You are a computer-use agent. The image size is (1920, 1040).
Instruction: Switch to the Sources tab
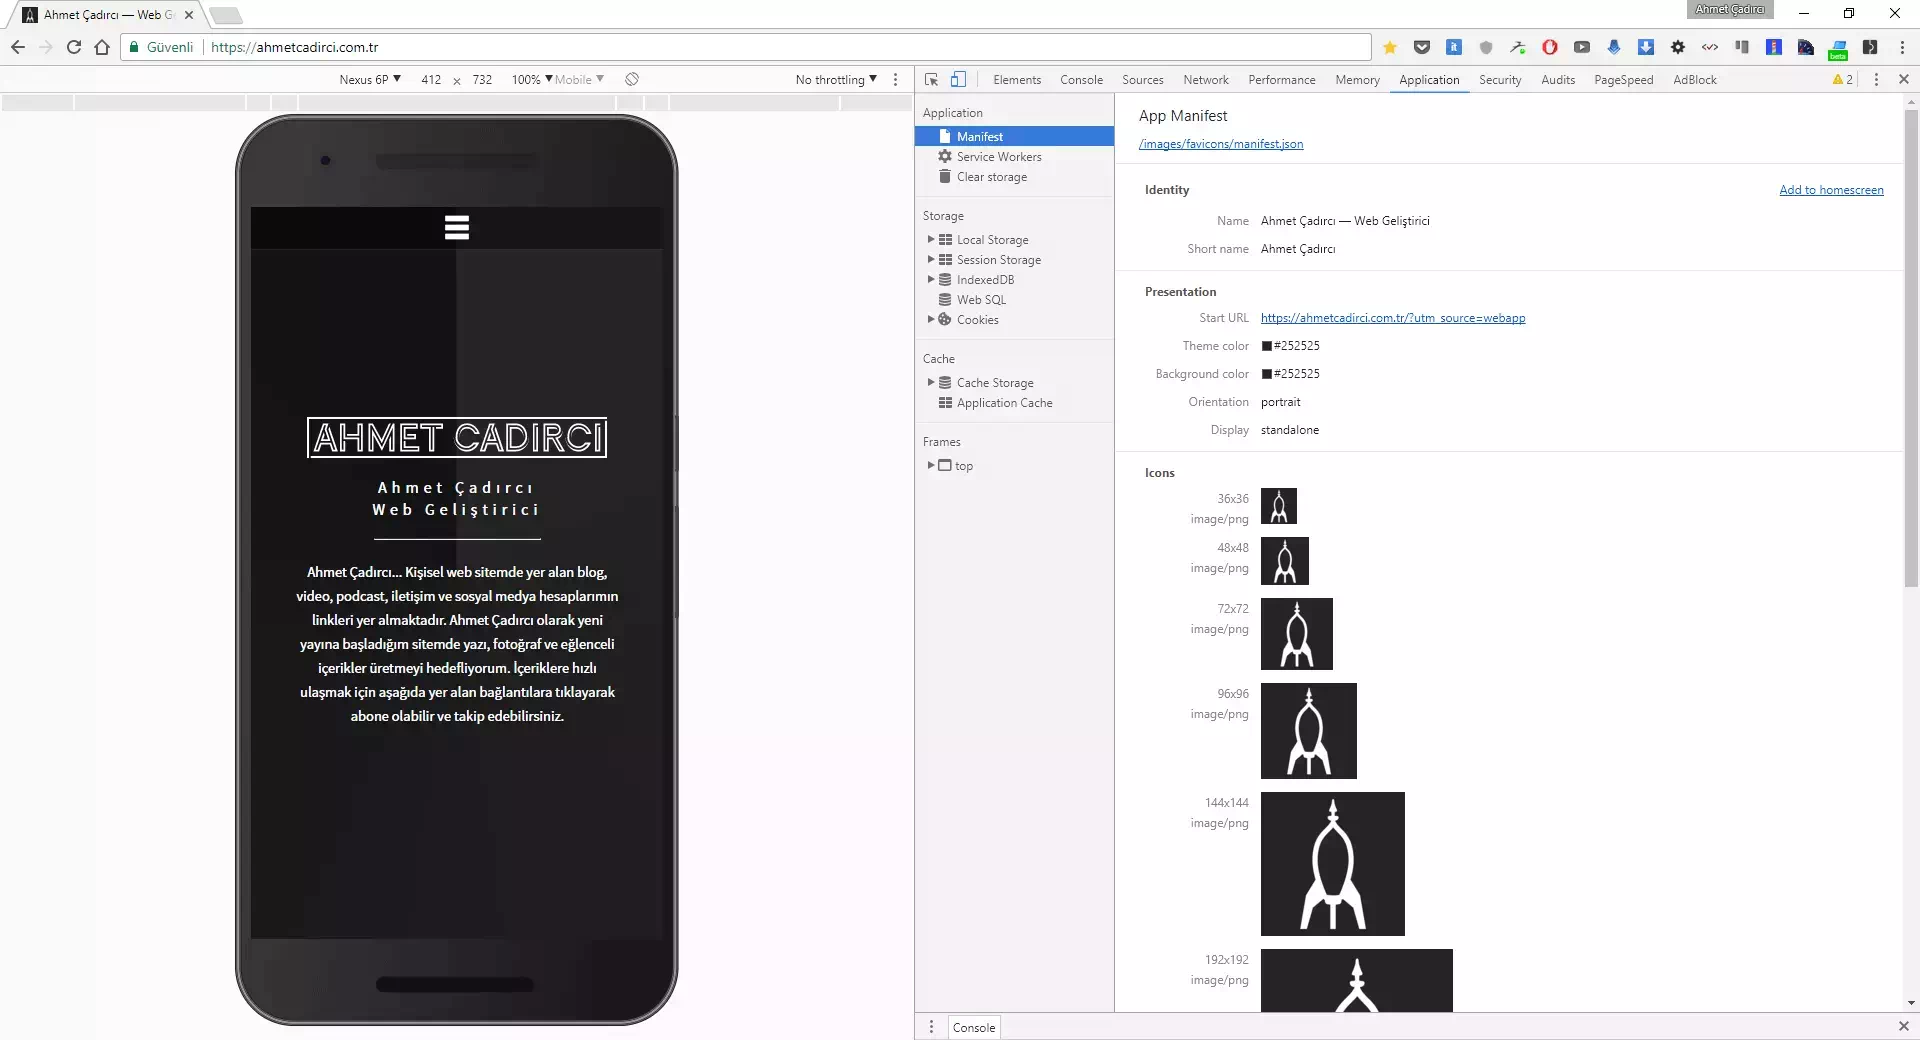tap(1142, 80)
